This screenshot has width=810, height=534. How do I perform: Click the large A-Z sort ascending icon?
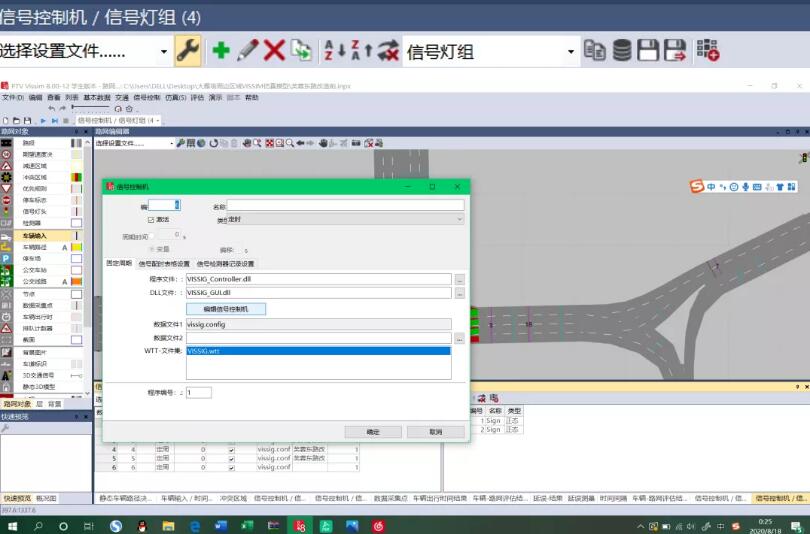click(x=334, y=51)
